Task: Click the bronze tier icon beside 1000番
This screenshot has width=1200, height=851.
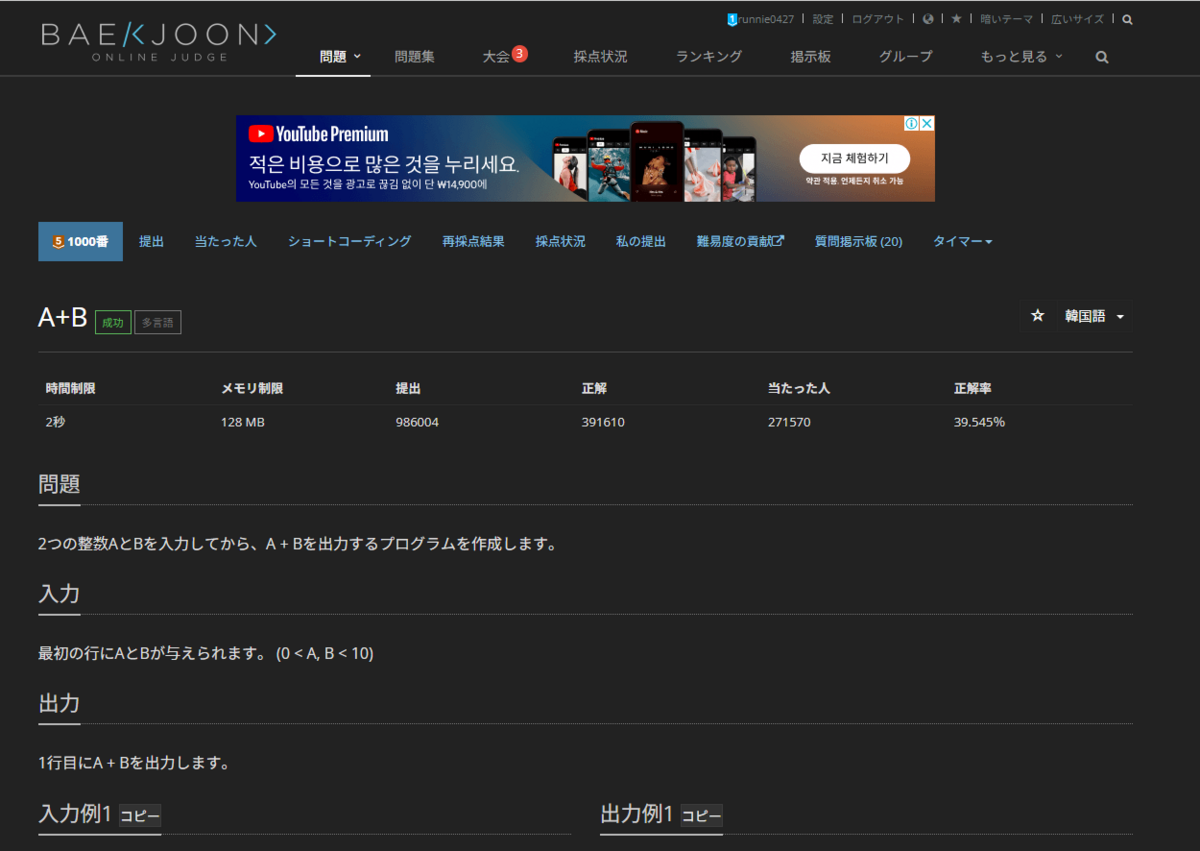Action: [58, 240]
